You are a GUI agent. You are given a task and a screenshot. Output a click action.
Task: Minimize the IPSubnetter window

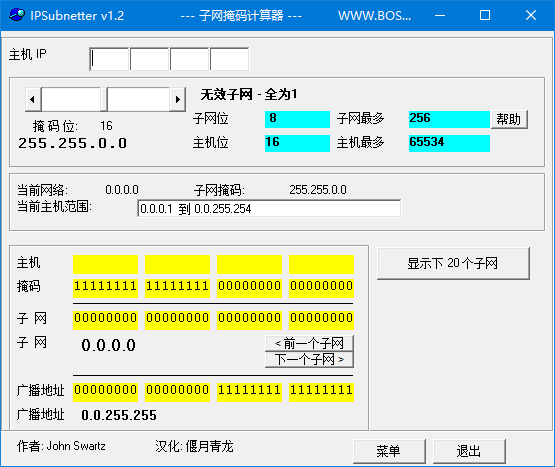[x=440, y=15]
